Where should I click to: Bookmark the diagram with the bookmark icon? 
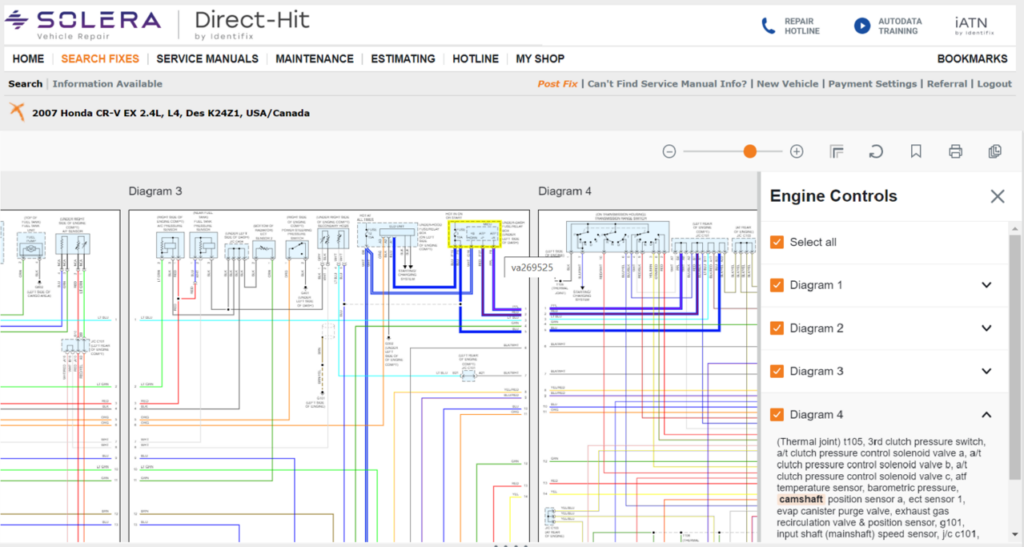[915, 151]
